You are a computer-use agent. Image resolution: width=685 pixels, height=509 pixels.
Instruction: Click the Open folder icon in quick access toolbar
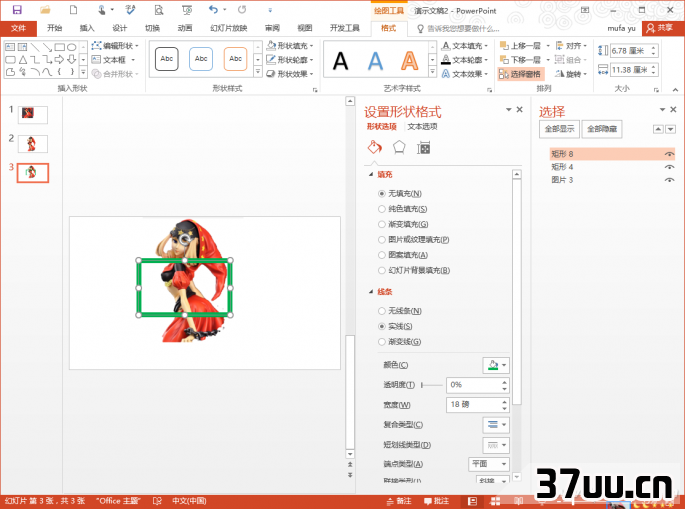coord(45,10)
